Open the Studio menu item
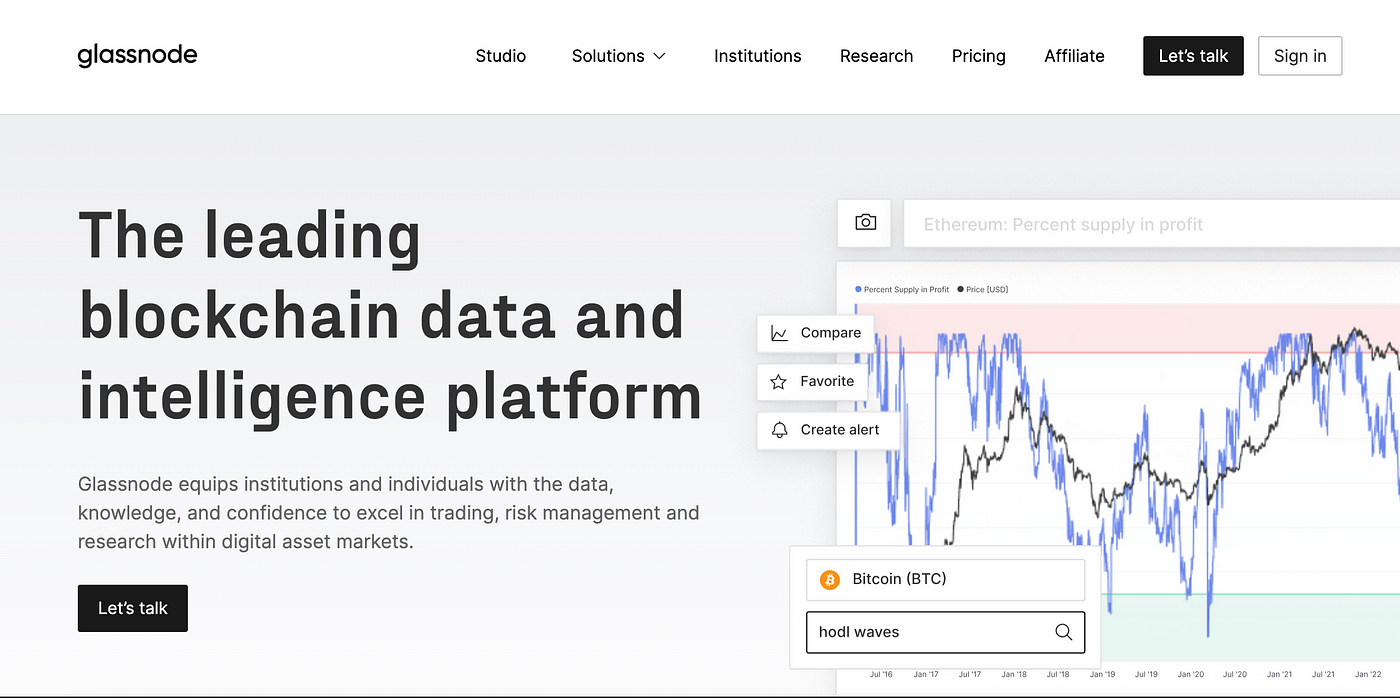The width and height of the screenshot is (1400, 698). coord(500,56)
